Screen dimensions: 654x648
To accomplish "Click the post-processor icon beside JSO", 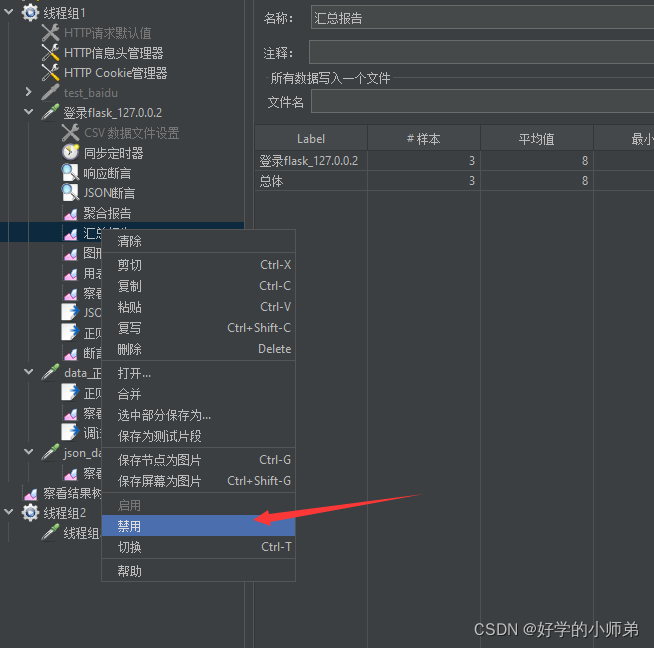I will [70, 313].
